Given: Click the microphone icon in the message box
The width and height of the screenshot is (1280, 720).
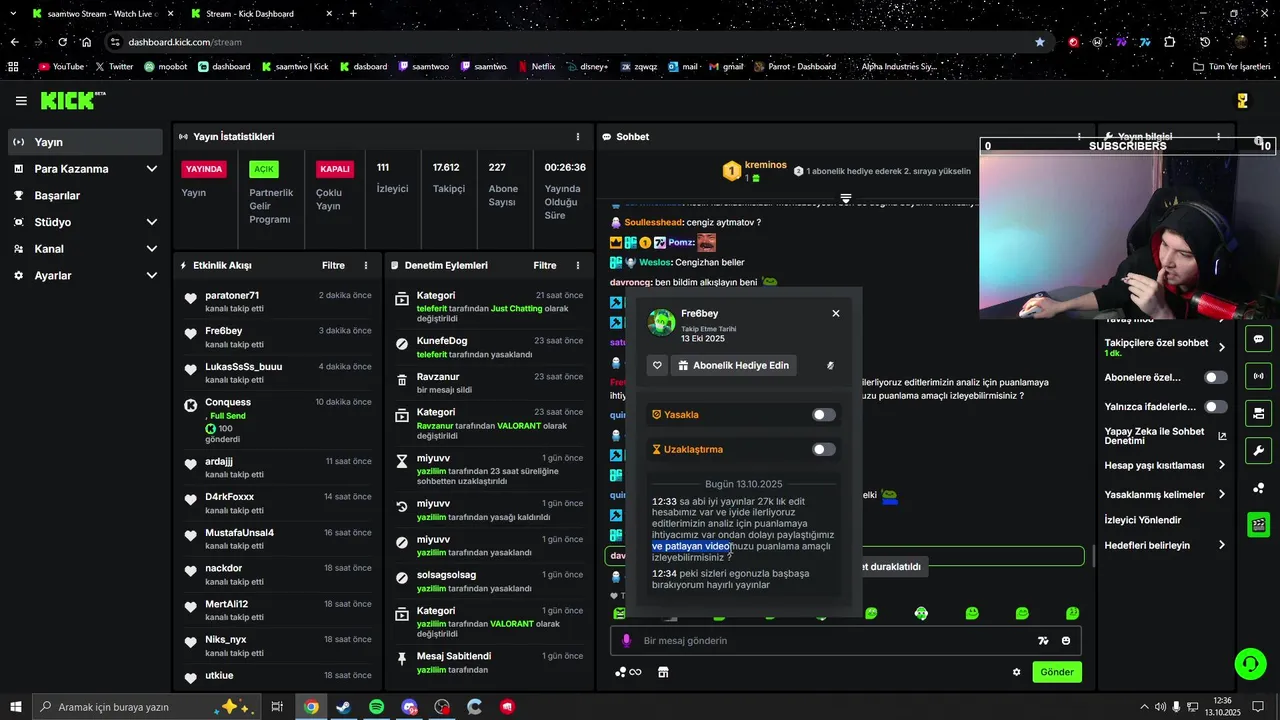Looking at the screenshot, I should point(627,641).
